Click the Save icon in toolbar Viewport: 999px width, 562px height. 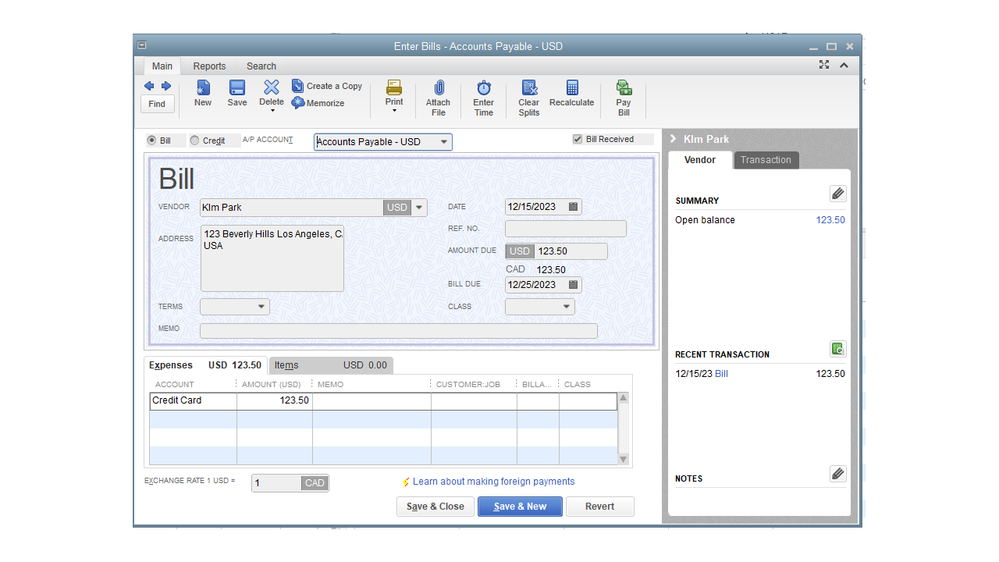(237, 89)
